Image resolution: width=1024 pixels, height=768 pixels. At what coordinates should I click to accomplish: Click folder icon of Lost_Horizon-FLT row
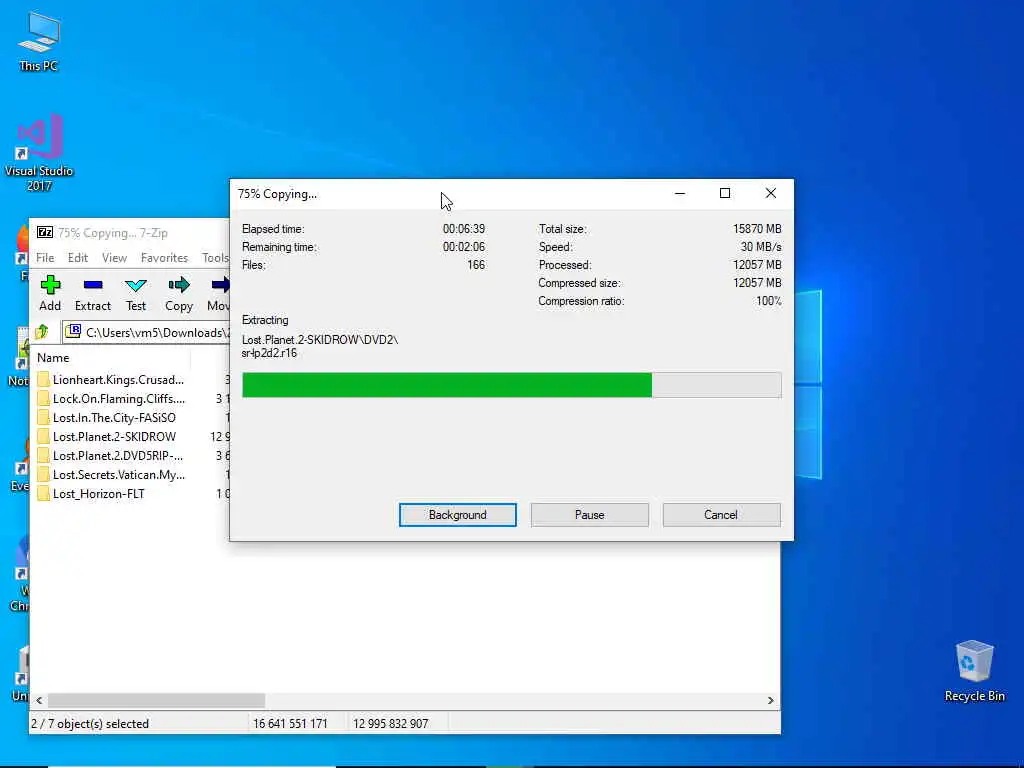point(44,494)
